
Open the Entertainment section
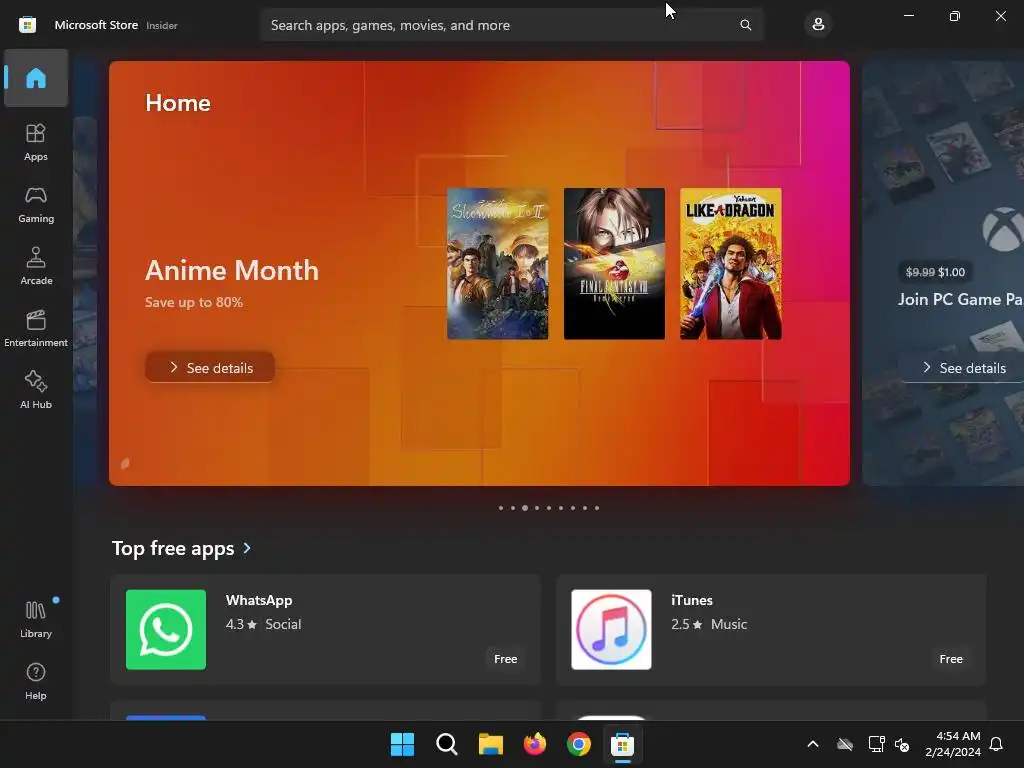coord(36,328)
